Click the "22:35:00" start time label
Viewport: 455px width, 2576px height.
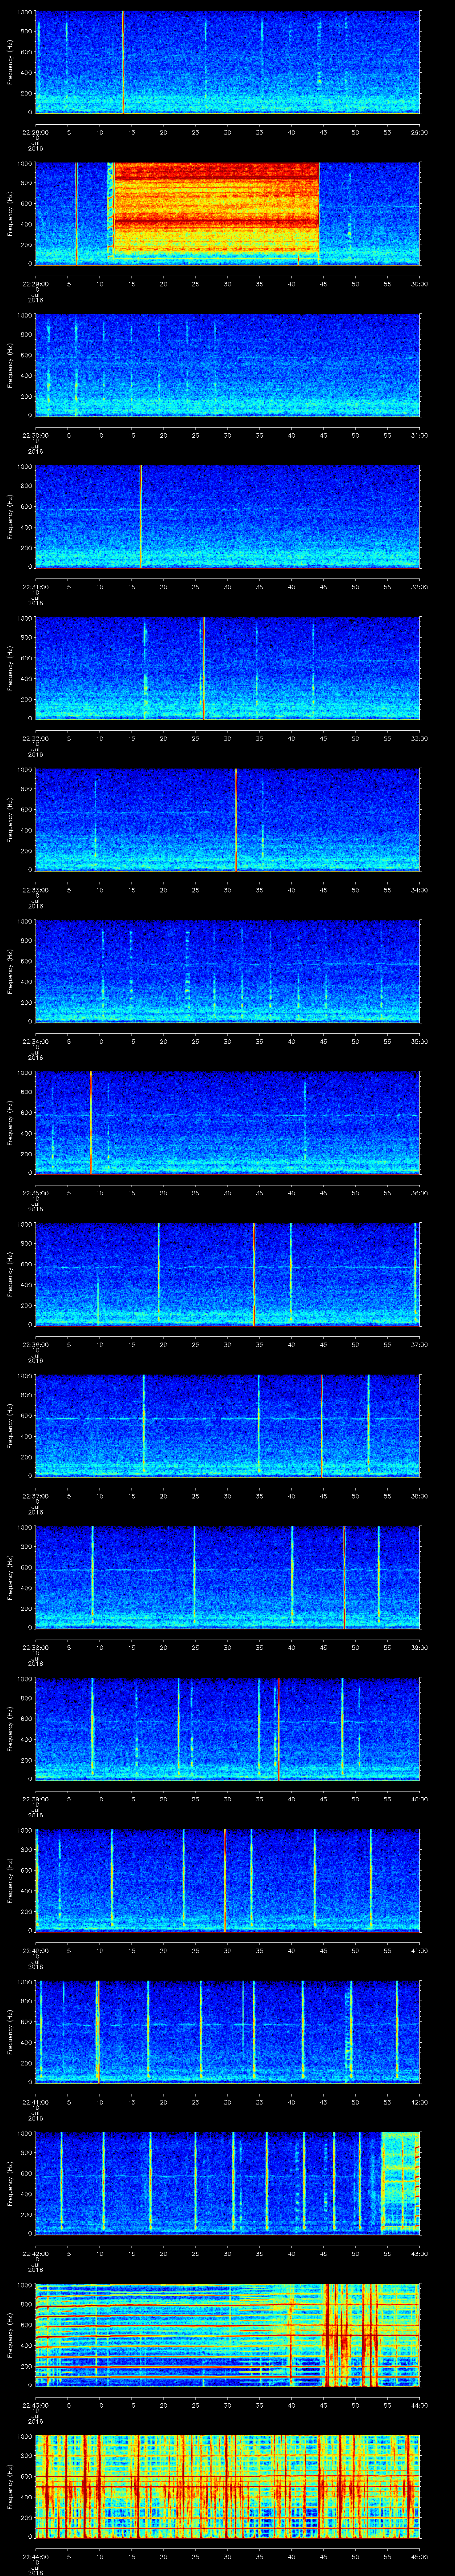pyautogui.click(x=35, y=1193)
